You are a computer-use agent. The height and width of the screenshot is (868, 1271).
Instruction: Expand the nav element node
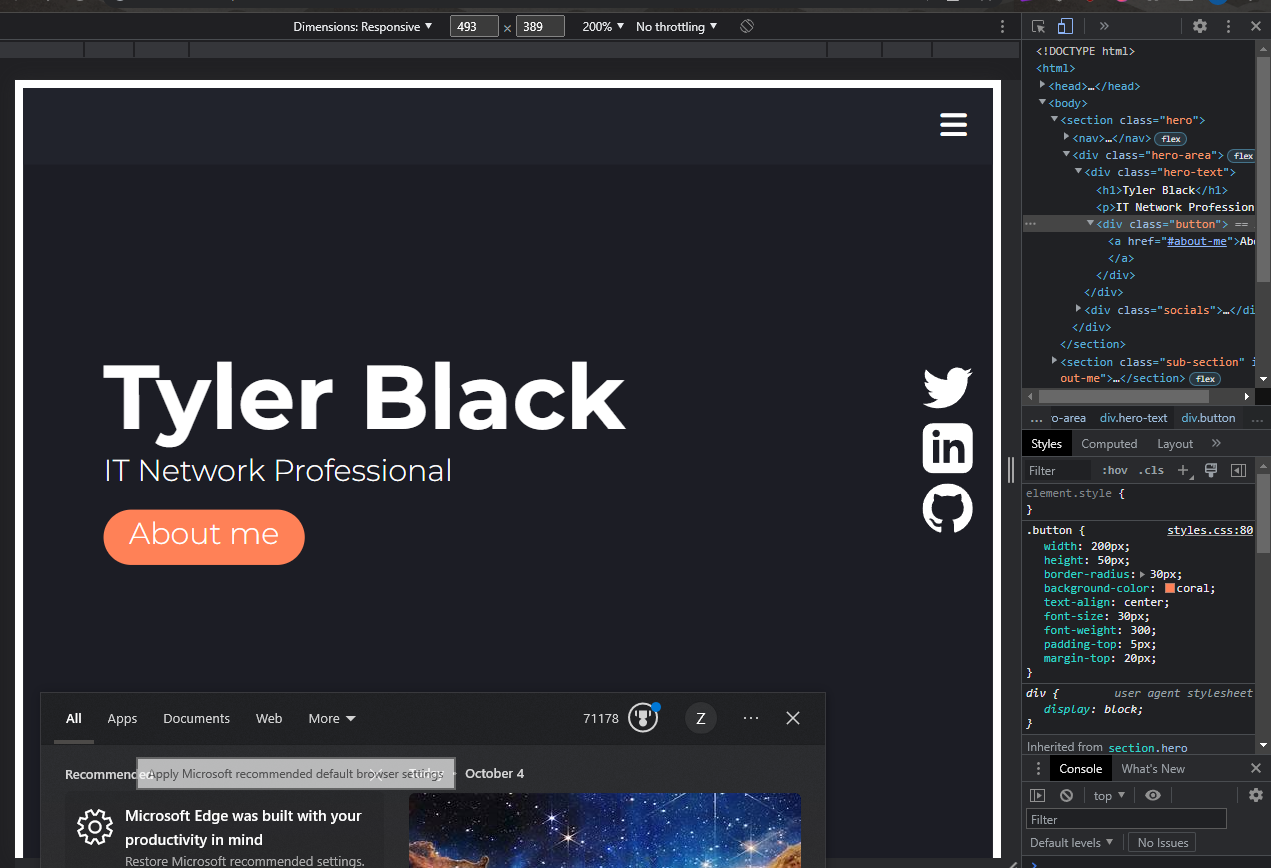tap(1067, 137)
